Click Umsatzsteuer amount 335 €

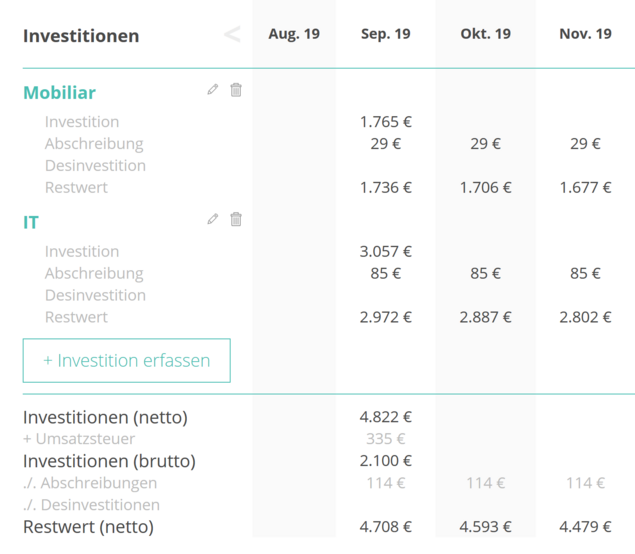[386, 439]
